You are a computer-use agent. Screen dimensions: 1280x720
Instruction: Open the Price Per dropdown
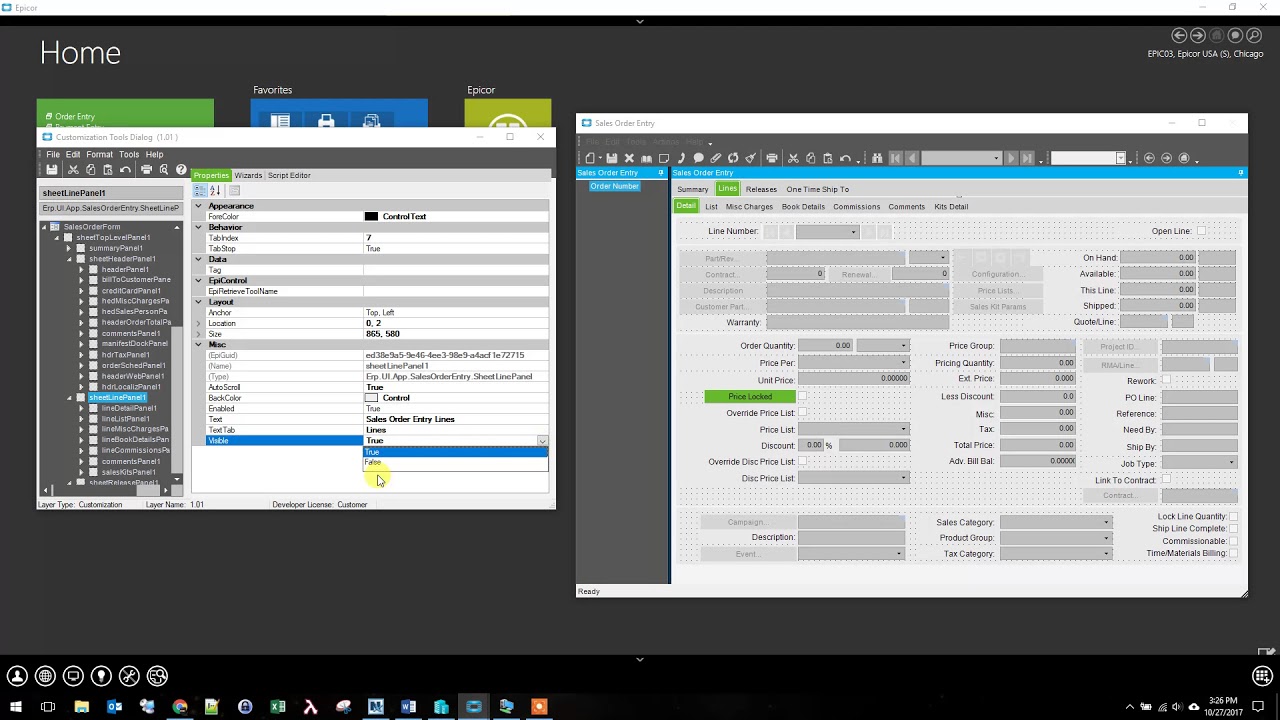tap(903, 363)
